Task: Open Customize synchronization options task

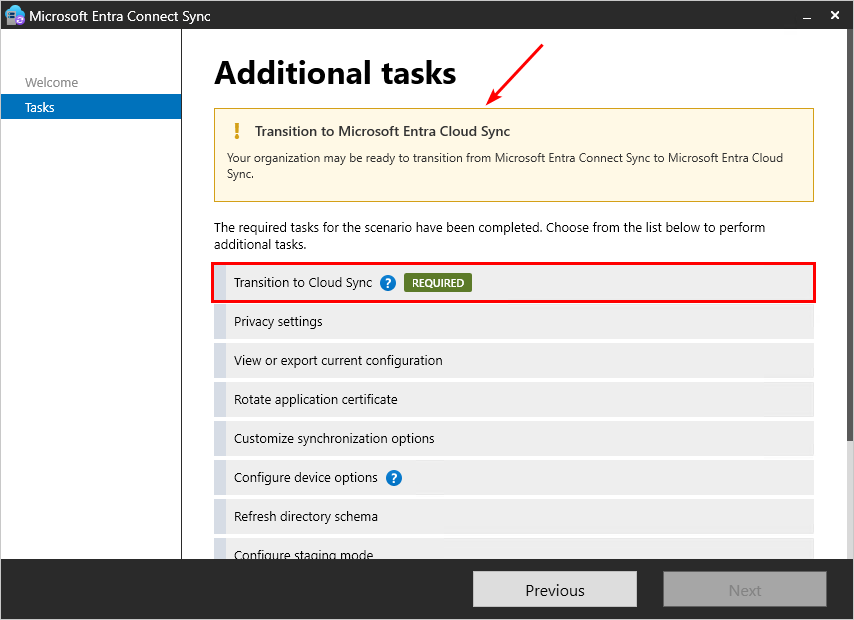Action: (514, 439)
